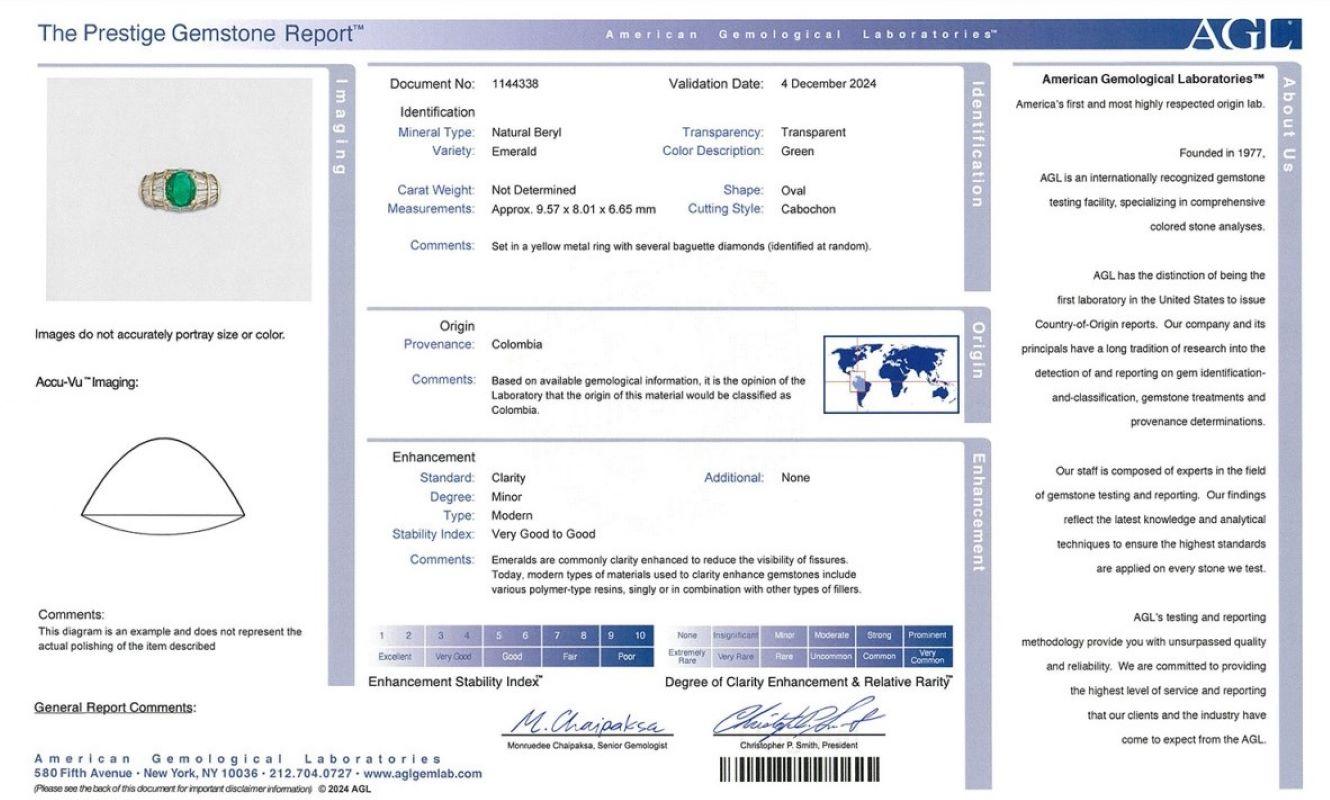
Task: Click the 'Fair' stability scale cell
Action: pos(569,657)
